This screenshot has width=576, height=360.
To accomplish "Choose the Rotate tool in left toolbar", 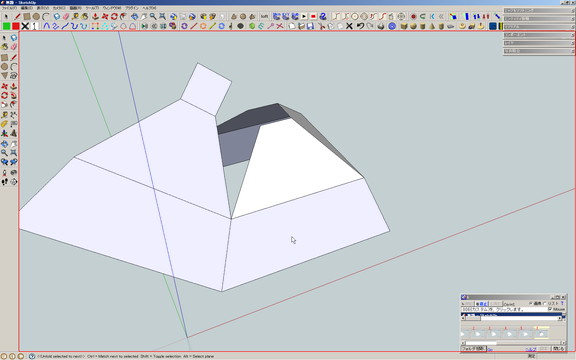I will (x=4, y=96).
